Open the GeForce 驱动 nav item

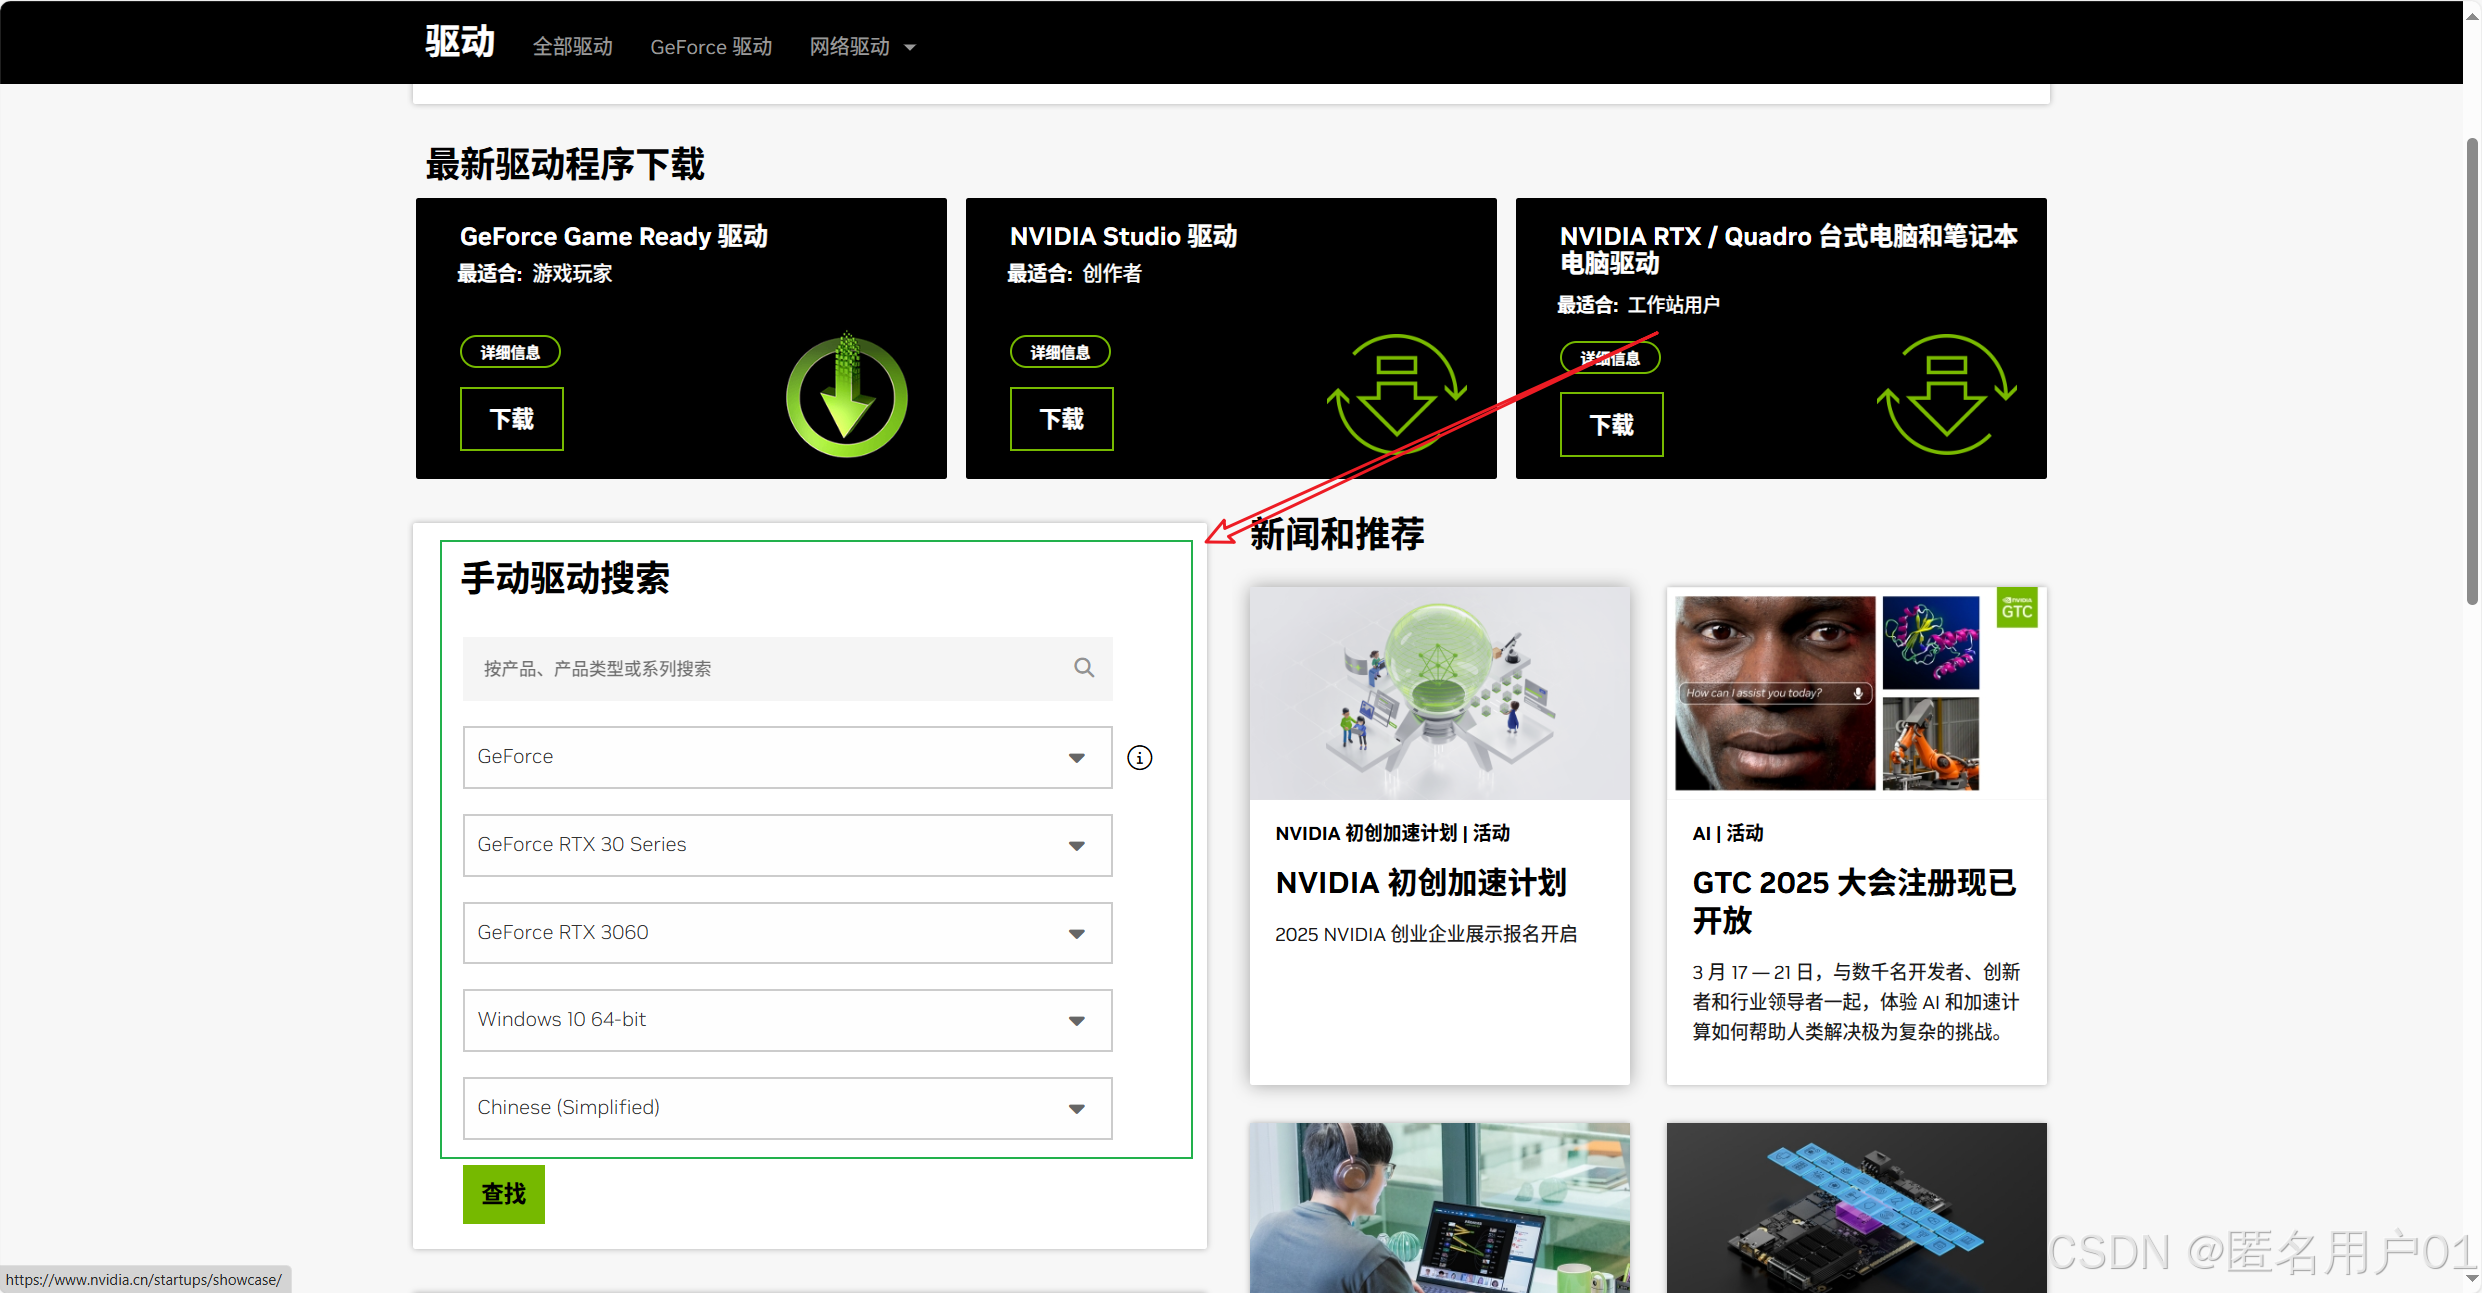click(711, 47)
